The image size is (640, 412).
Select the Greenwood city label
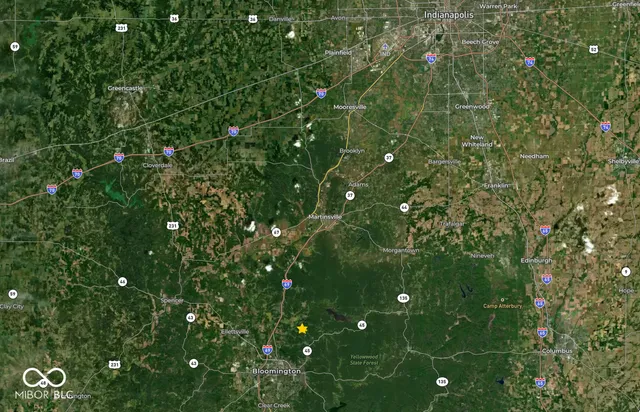472,107
